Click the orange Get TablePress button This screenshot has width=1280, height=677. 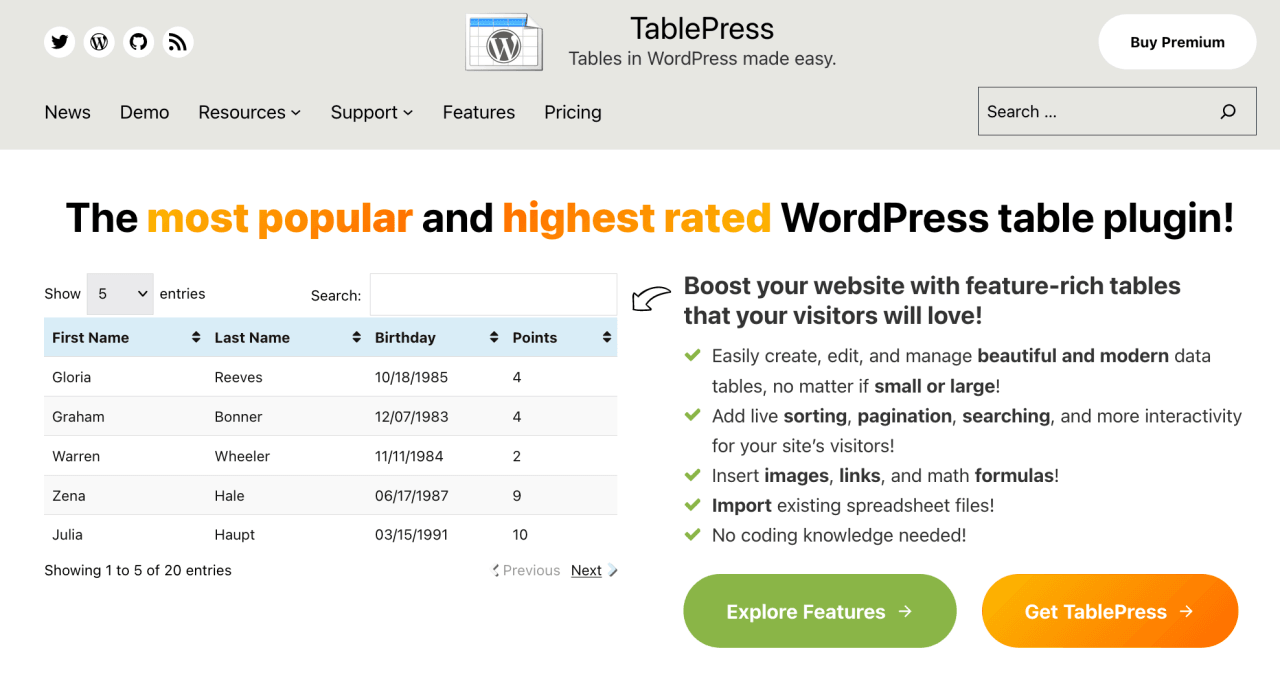point(1109,611)
